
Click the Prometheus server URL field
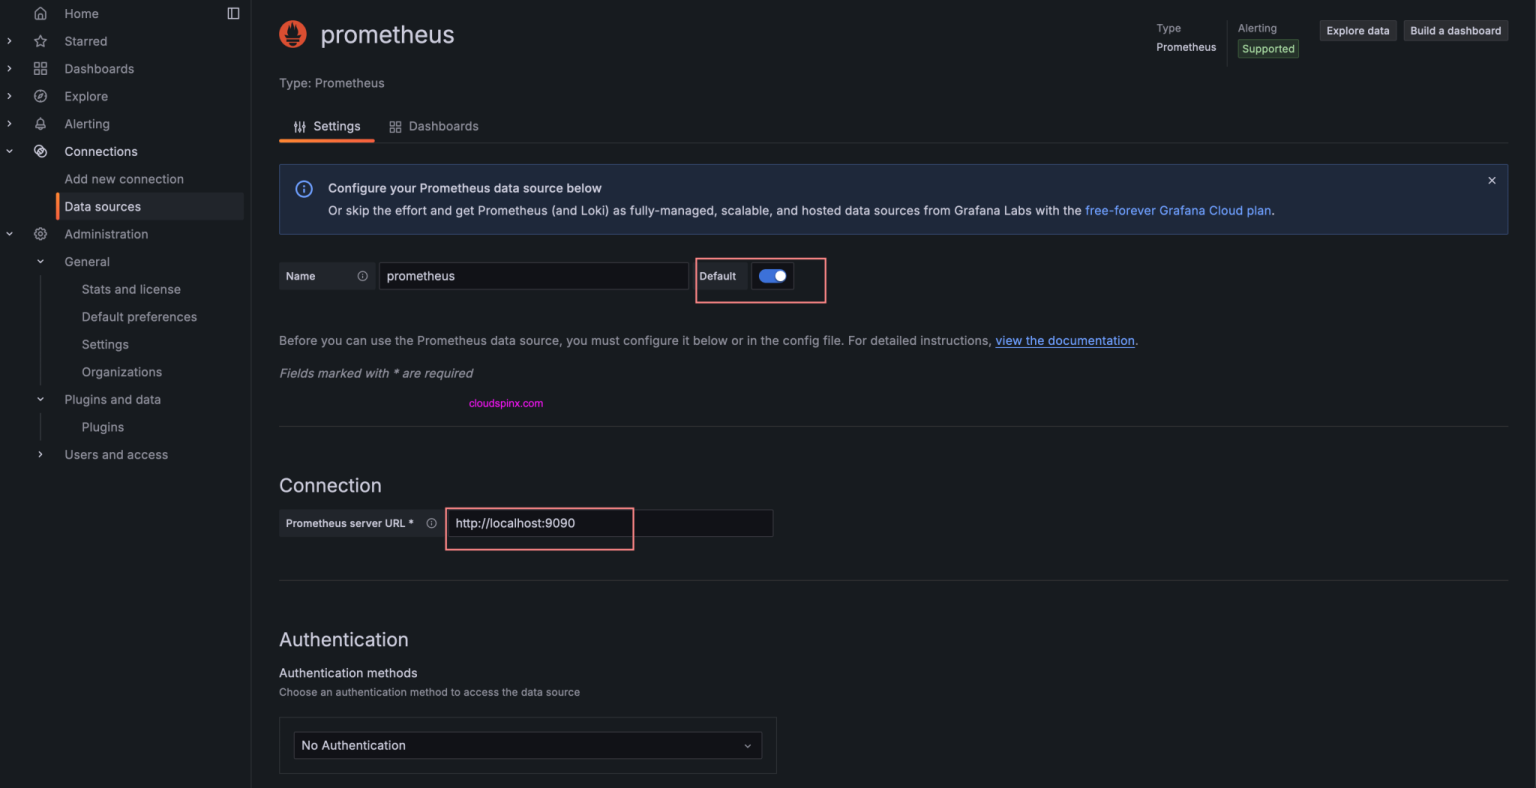click(539, 523)
